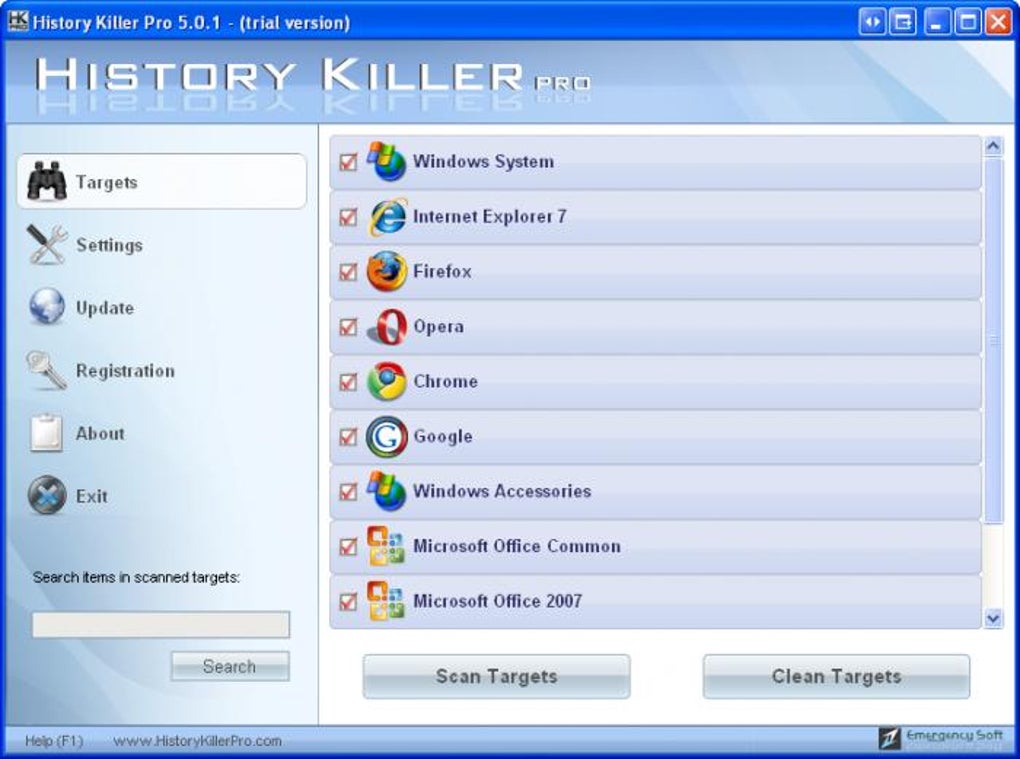Click the Update globe icon

click(47, 307)
